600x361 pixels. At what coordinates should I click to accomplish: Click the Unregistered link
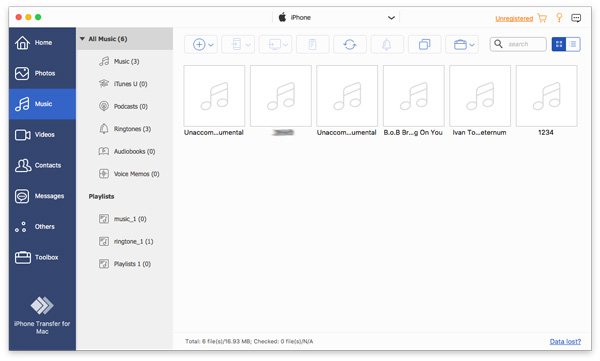click(514, 18)
